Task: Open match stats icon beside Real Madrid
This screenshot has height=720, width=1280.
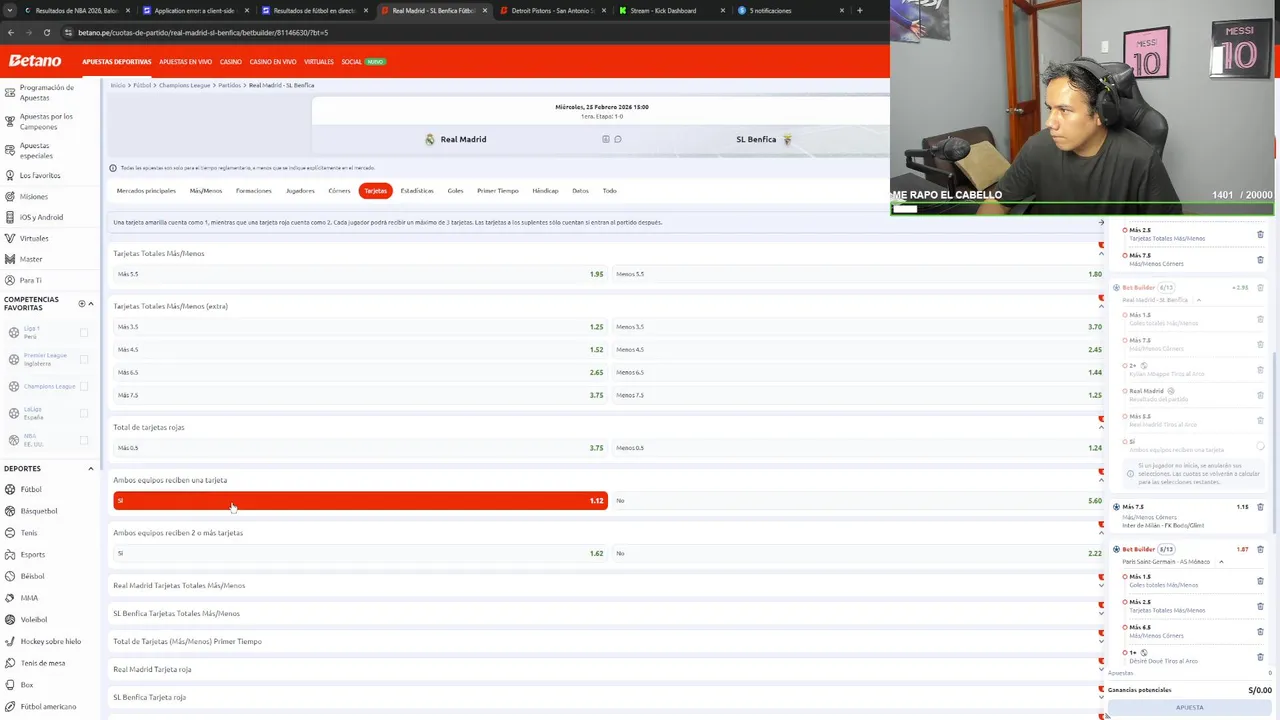Action: coord(605,139)
